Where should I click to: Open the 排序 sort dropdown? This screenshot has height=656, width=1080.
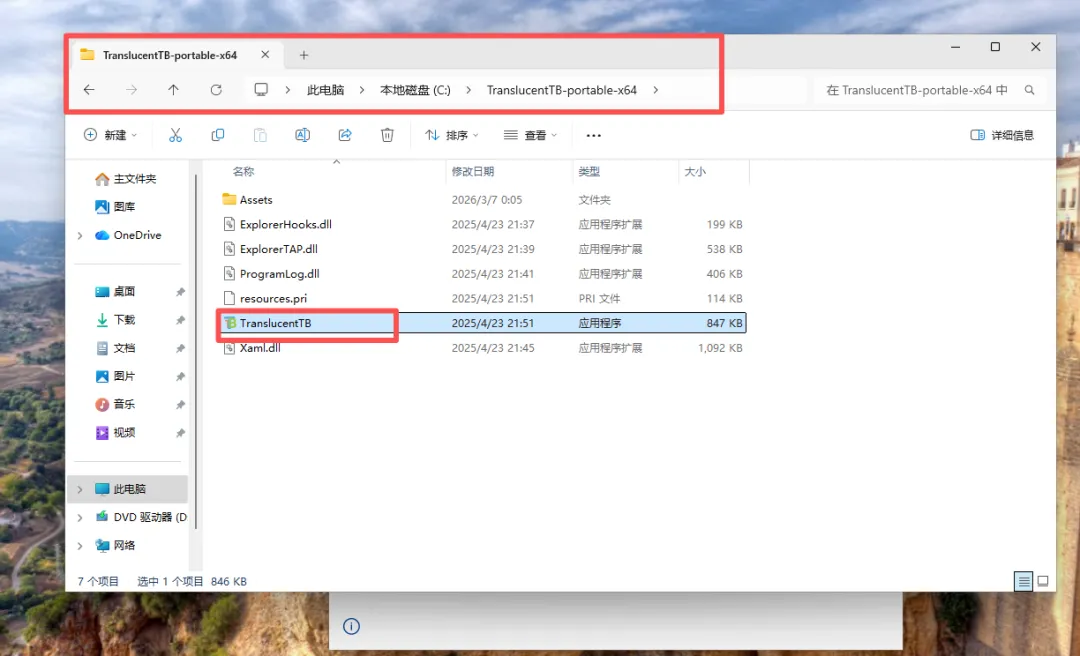452,135
